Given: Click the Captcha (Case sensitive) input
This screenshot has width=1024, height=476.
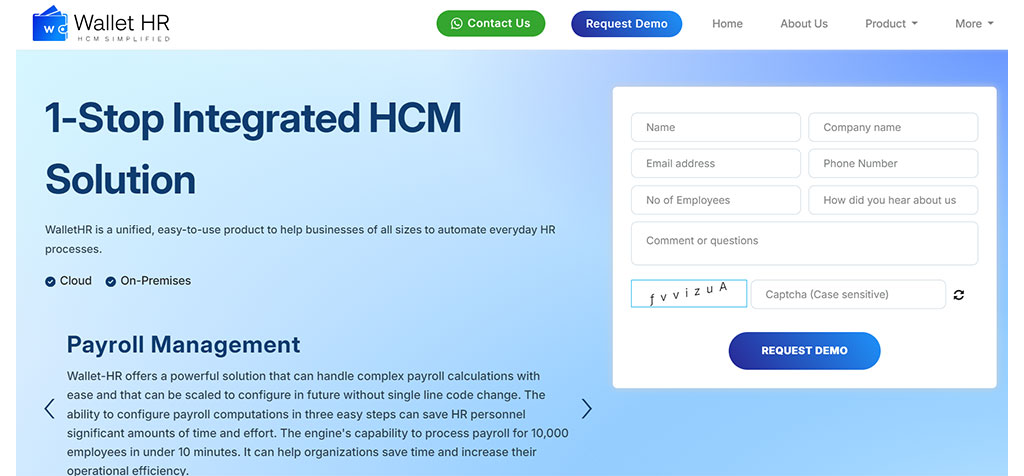Looking at the screenshot, I should (848, 294).
